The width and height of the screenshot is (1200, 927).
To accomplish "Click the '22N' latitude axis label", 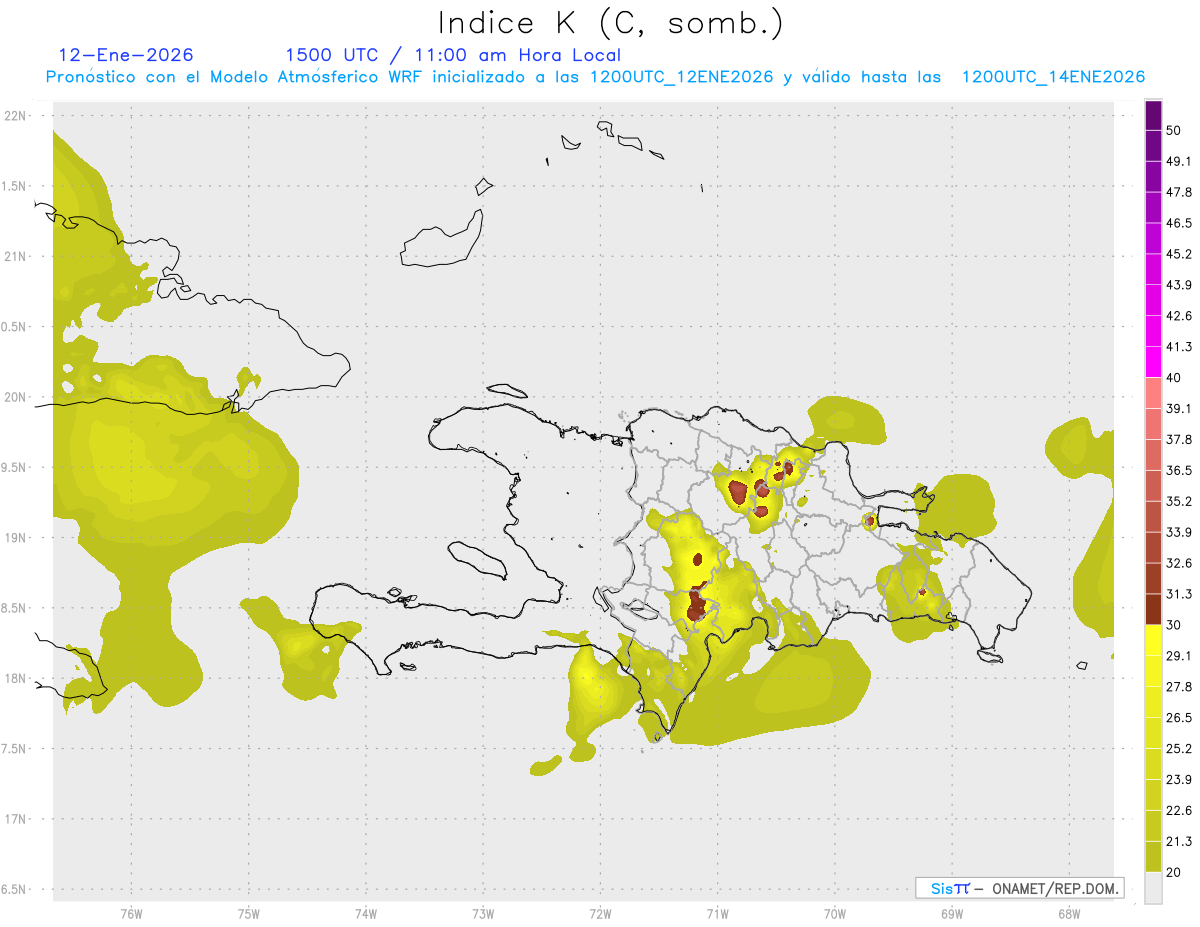I will tap(17, 116).
